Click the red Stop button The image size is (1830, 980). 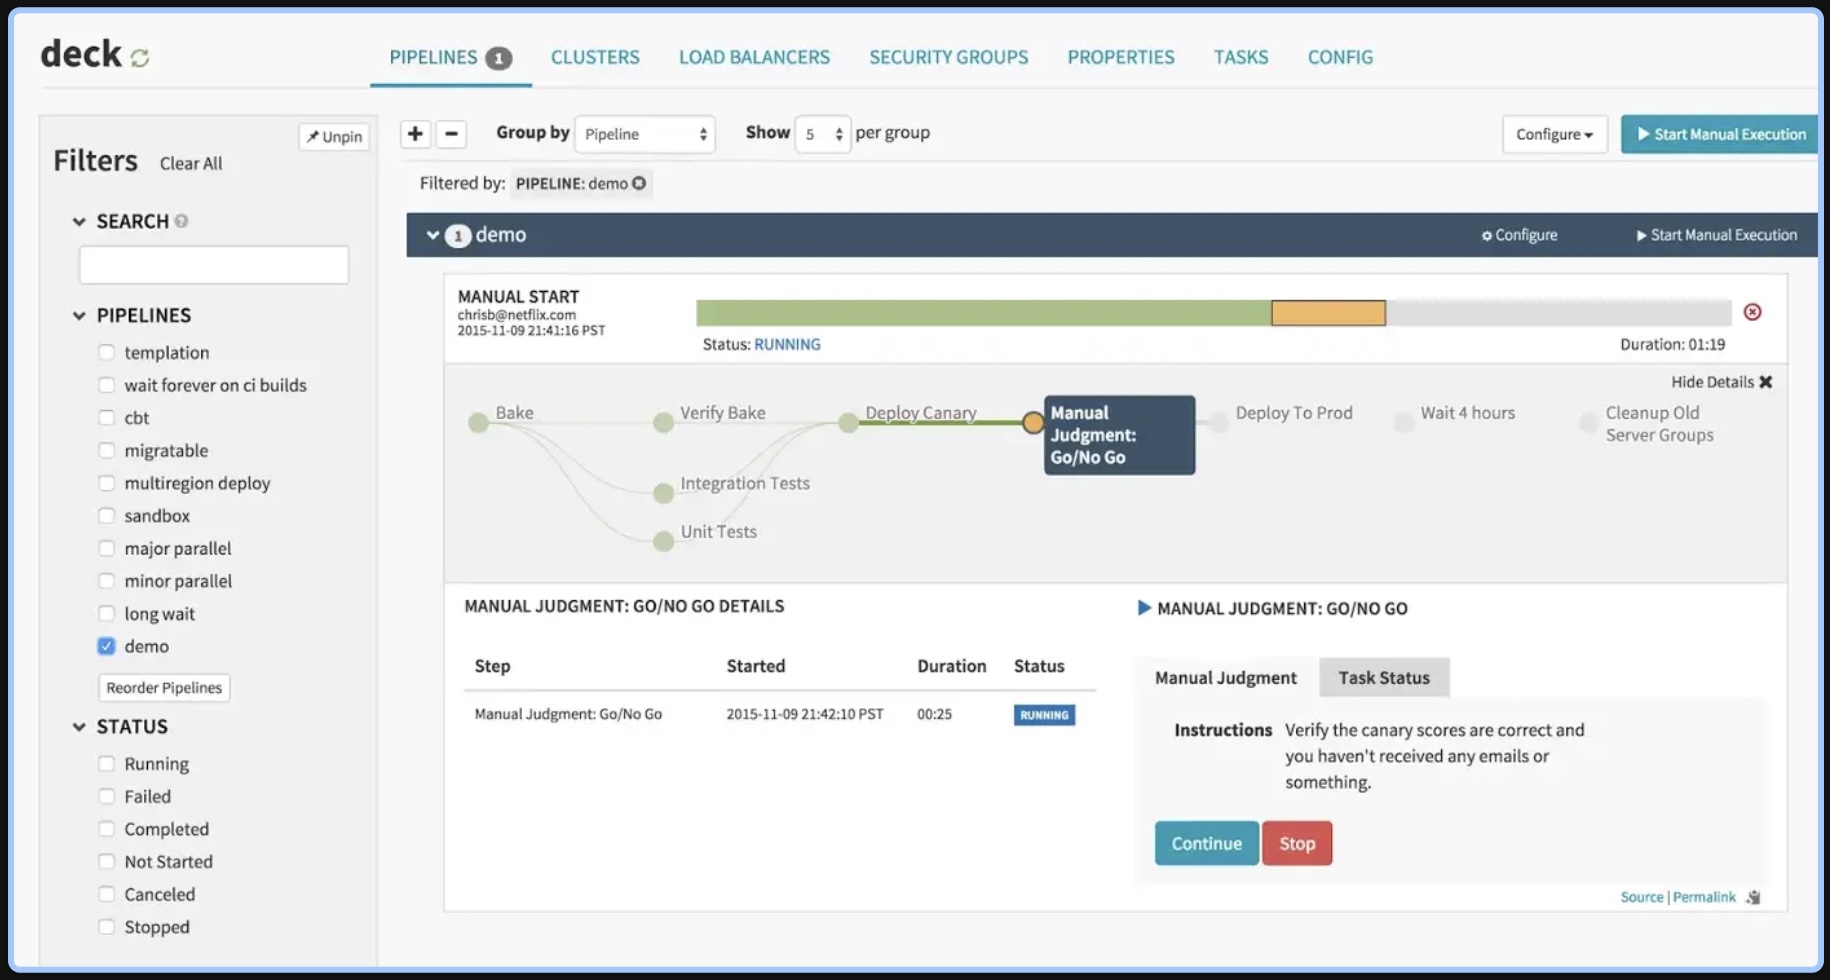pyautogui.click(x=1297, y=843)
